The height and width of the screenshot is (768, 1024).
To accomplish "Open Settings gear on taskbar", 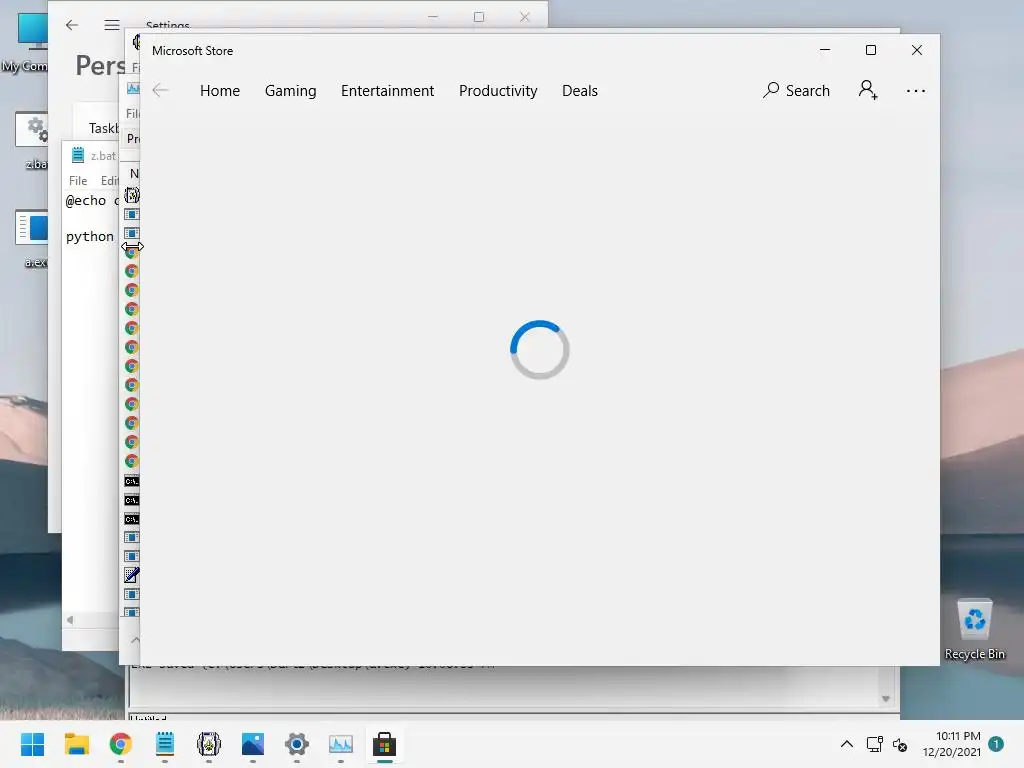I will click(x=296, y=744).
